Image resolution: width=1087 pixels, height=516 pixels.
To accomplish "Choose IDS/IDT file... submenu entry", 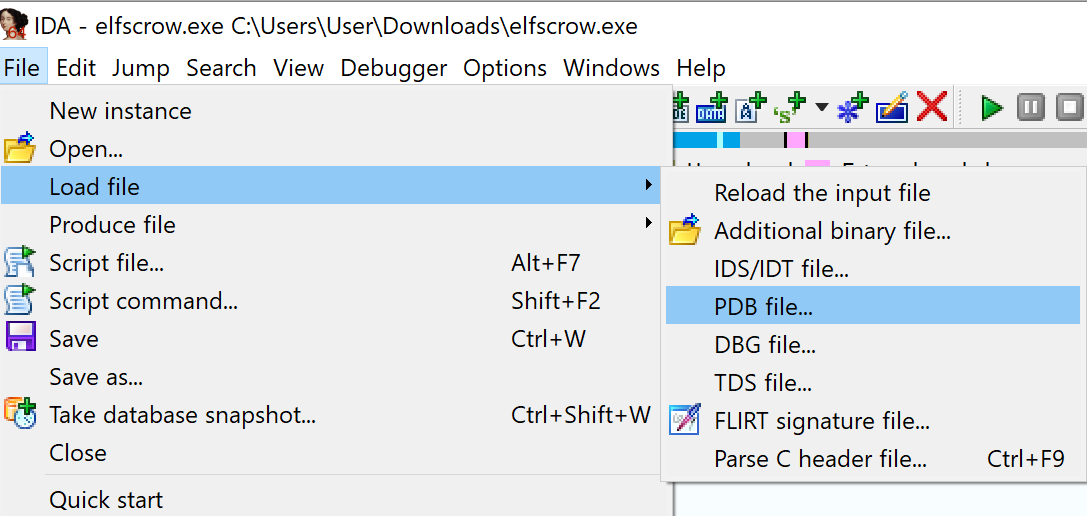I will [x=873, y=268].
